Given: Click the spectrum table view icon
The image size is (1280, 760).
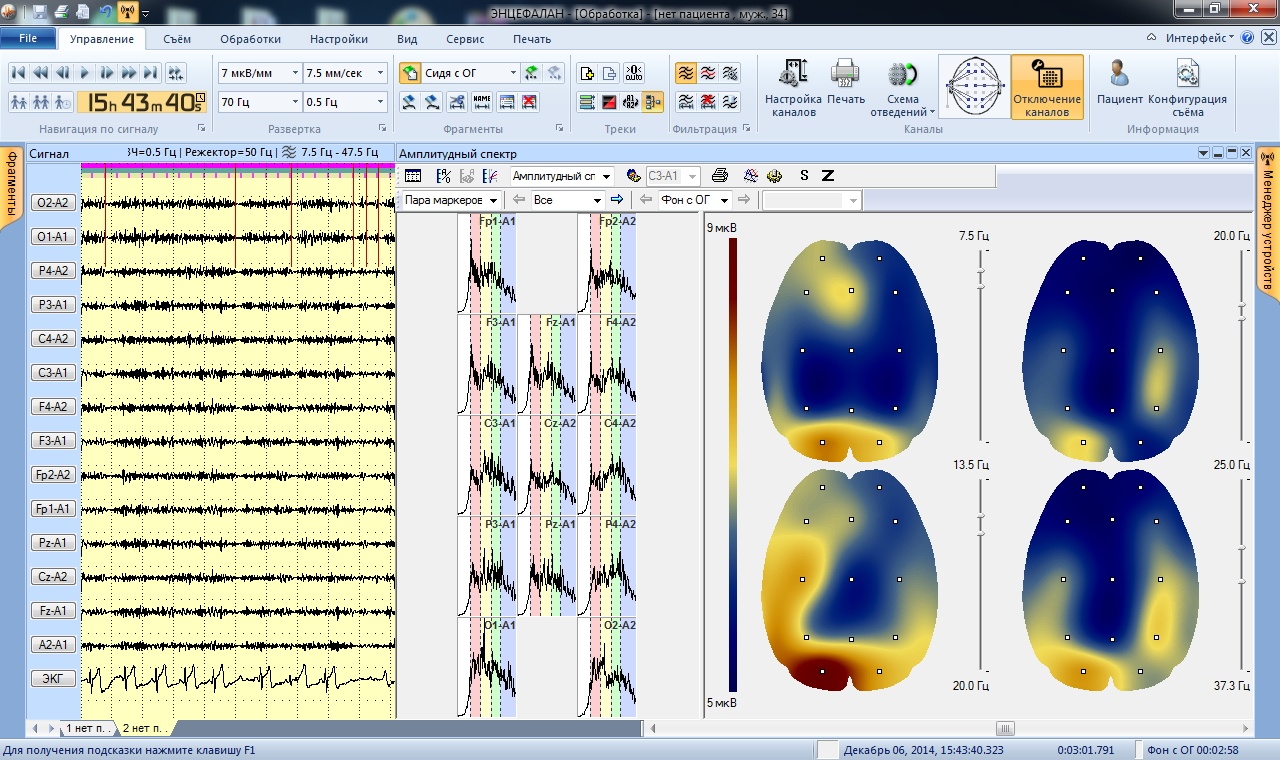Looking at the screenshot, I should pyautogui.click(x=413, y=176).
